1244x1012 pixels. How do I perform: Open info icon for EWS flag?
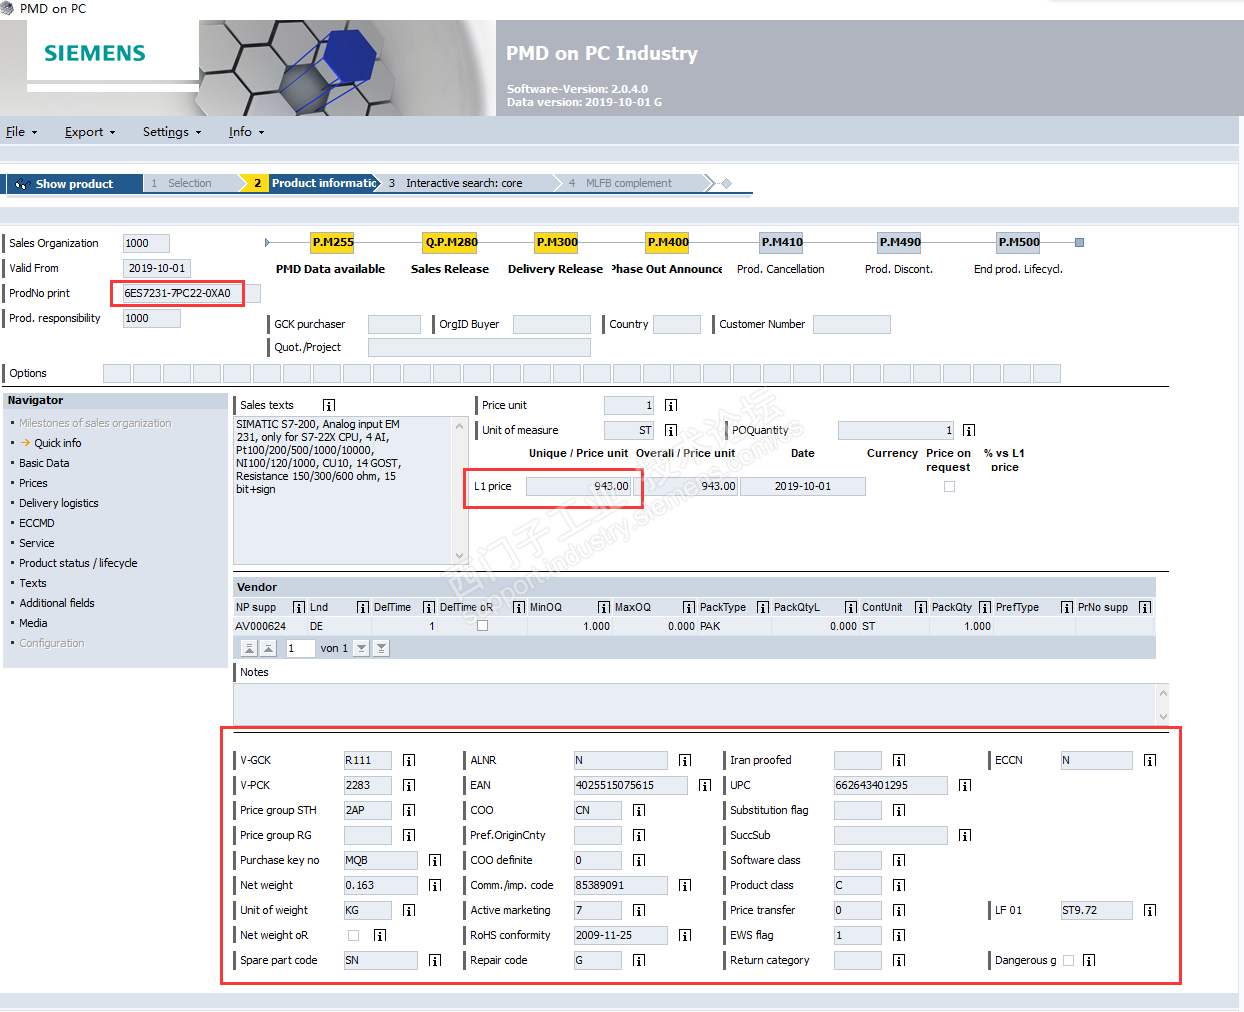(899, 935)
